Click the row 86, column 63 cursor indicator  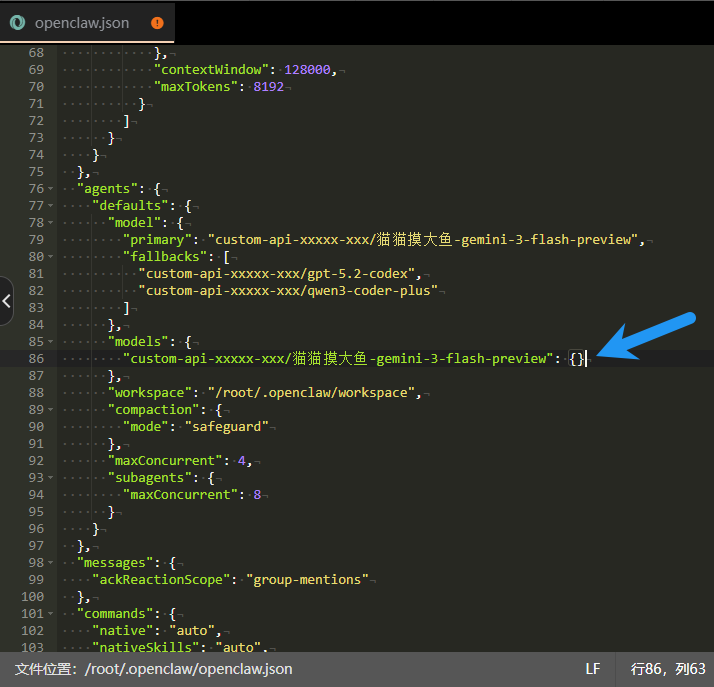click(667, 669)
